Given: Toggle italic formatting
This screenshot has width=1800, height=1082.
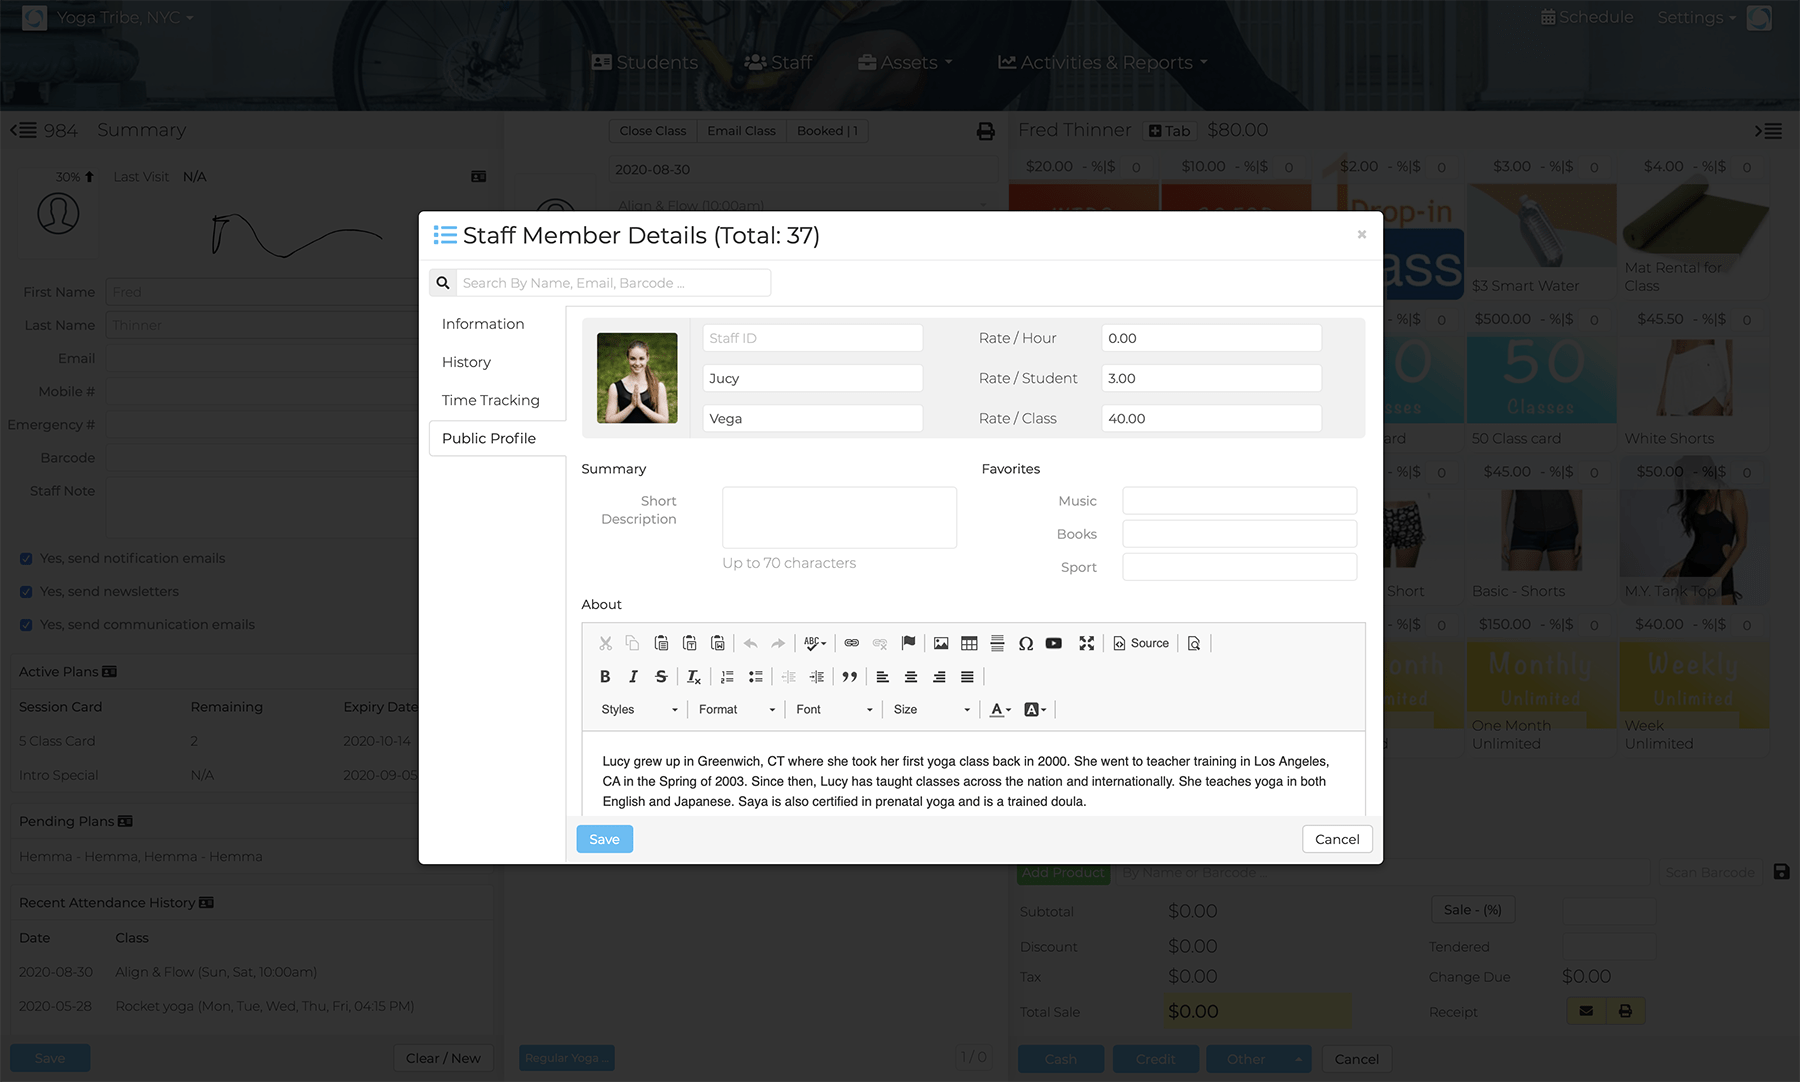Looking at the screenshot, I should click(633, 677).
